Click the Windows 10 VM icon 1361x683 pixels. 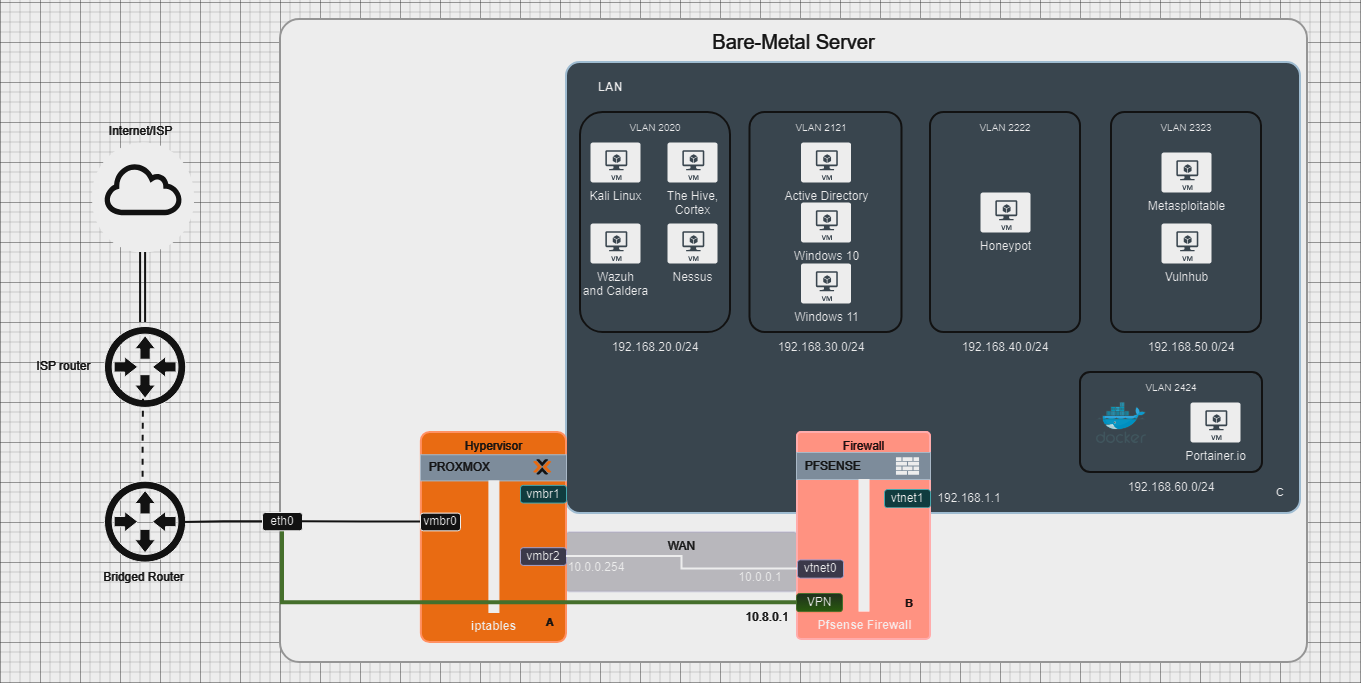[x=825, y=222]
